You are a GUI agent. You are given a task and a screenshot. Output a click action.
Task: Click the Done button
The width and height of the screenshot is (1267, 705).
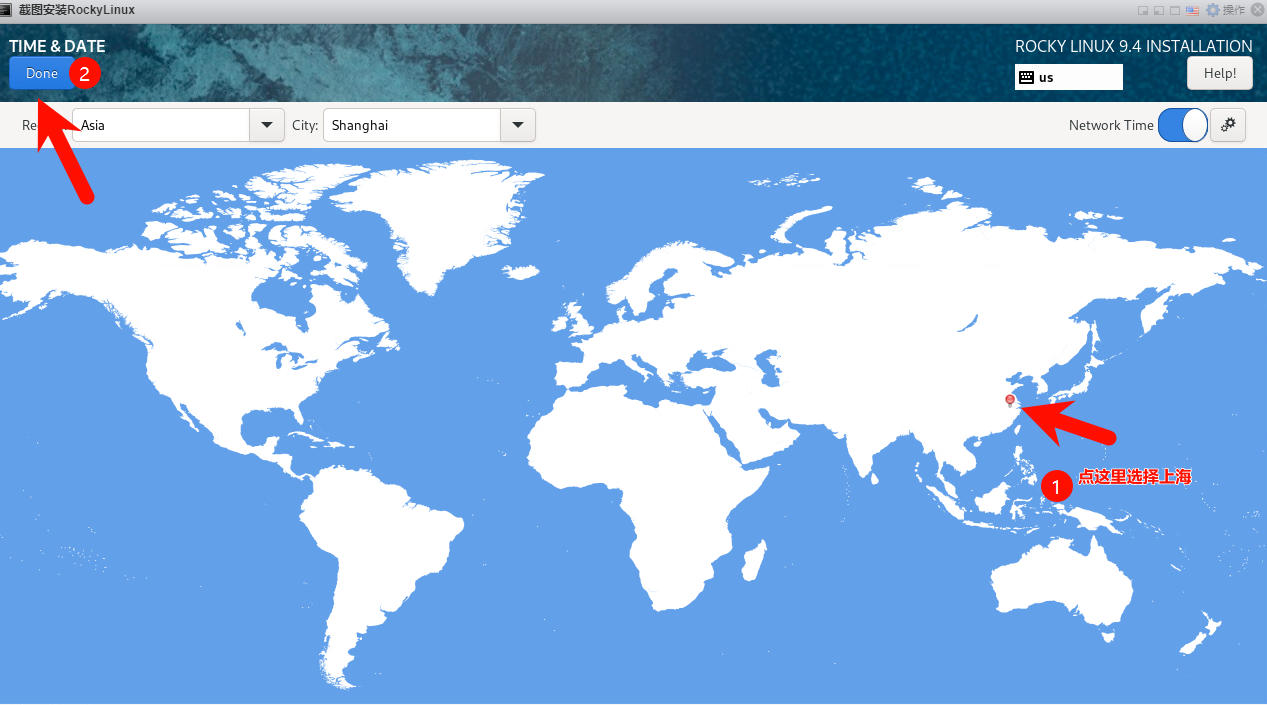(42, 74)
